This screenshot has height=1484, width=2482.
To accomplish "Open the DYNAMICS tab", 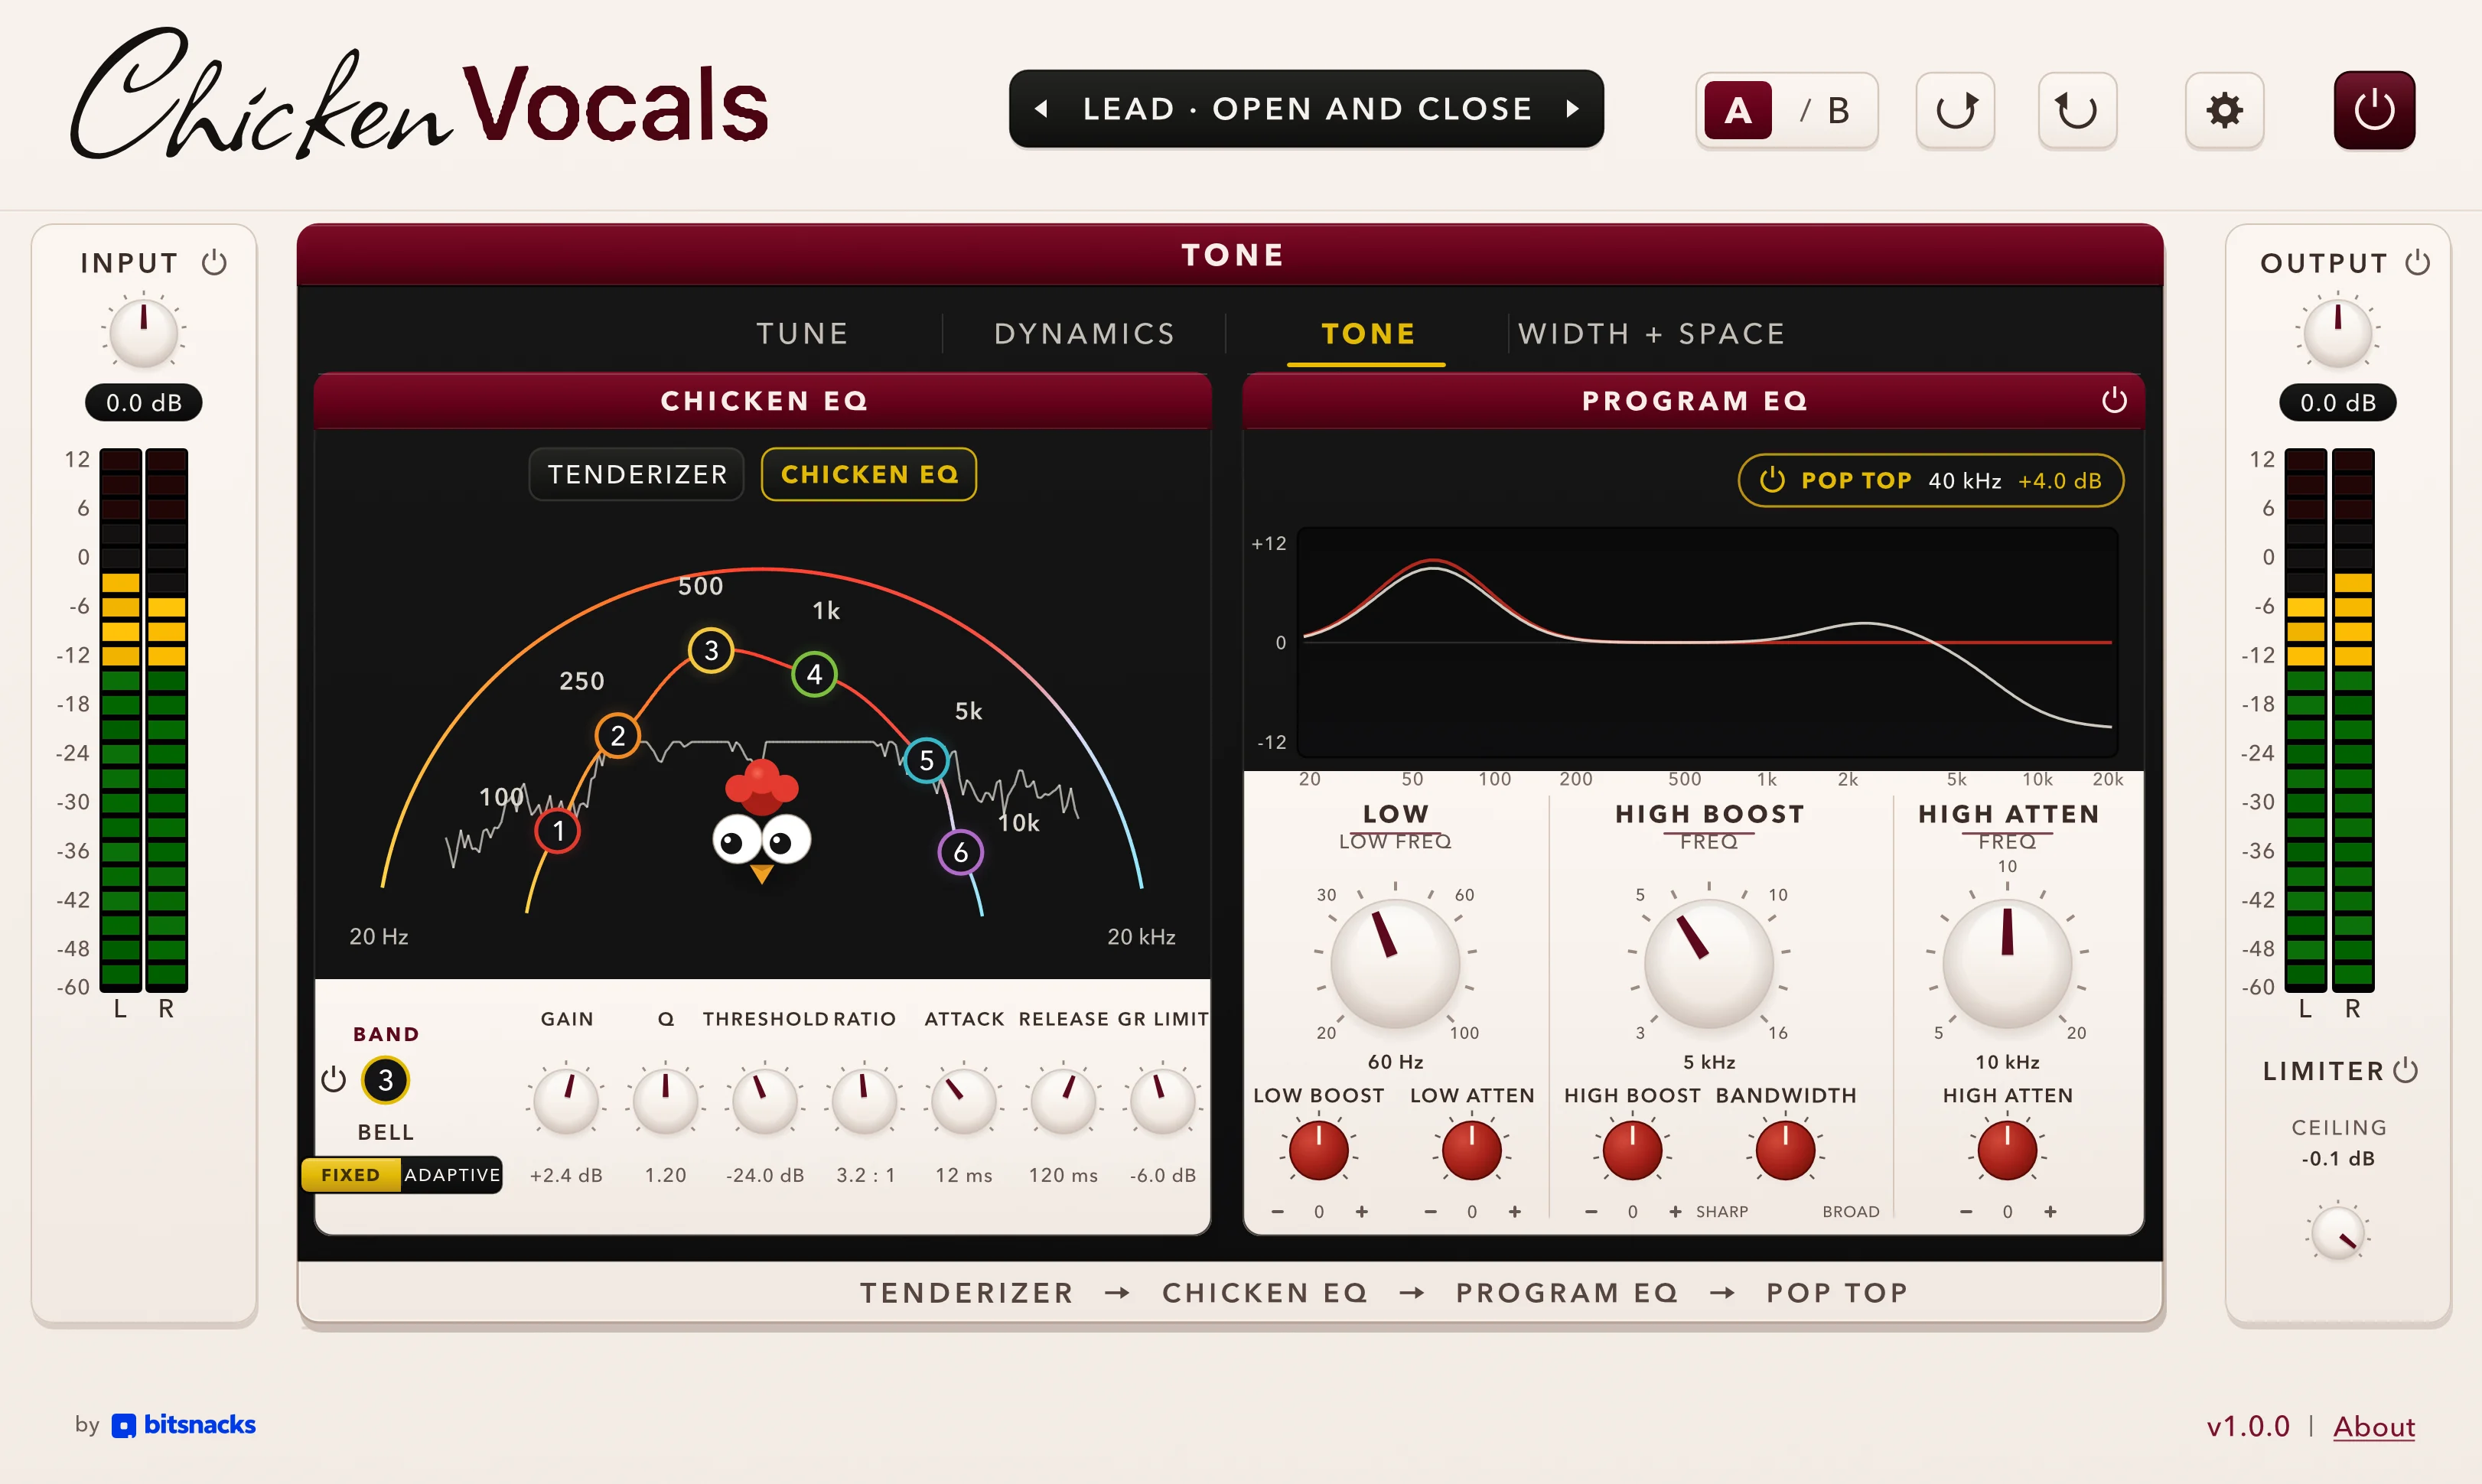I will [1084, 333].
